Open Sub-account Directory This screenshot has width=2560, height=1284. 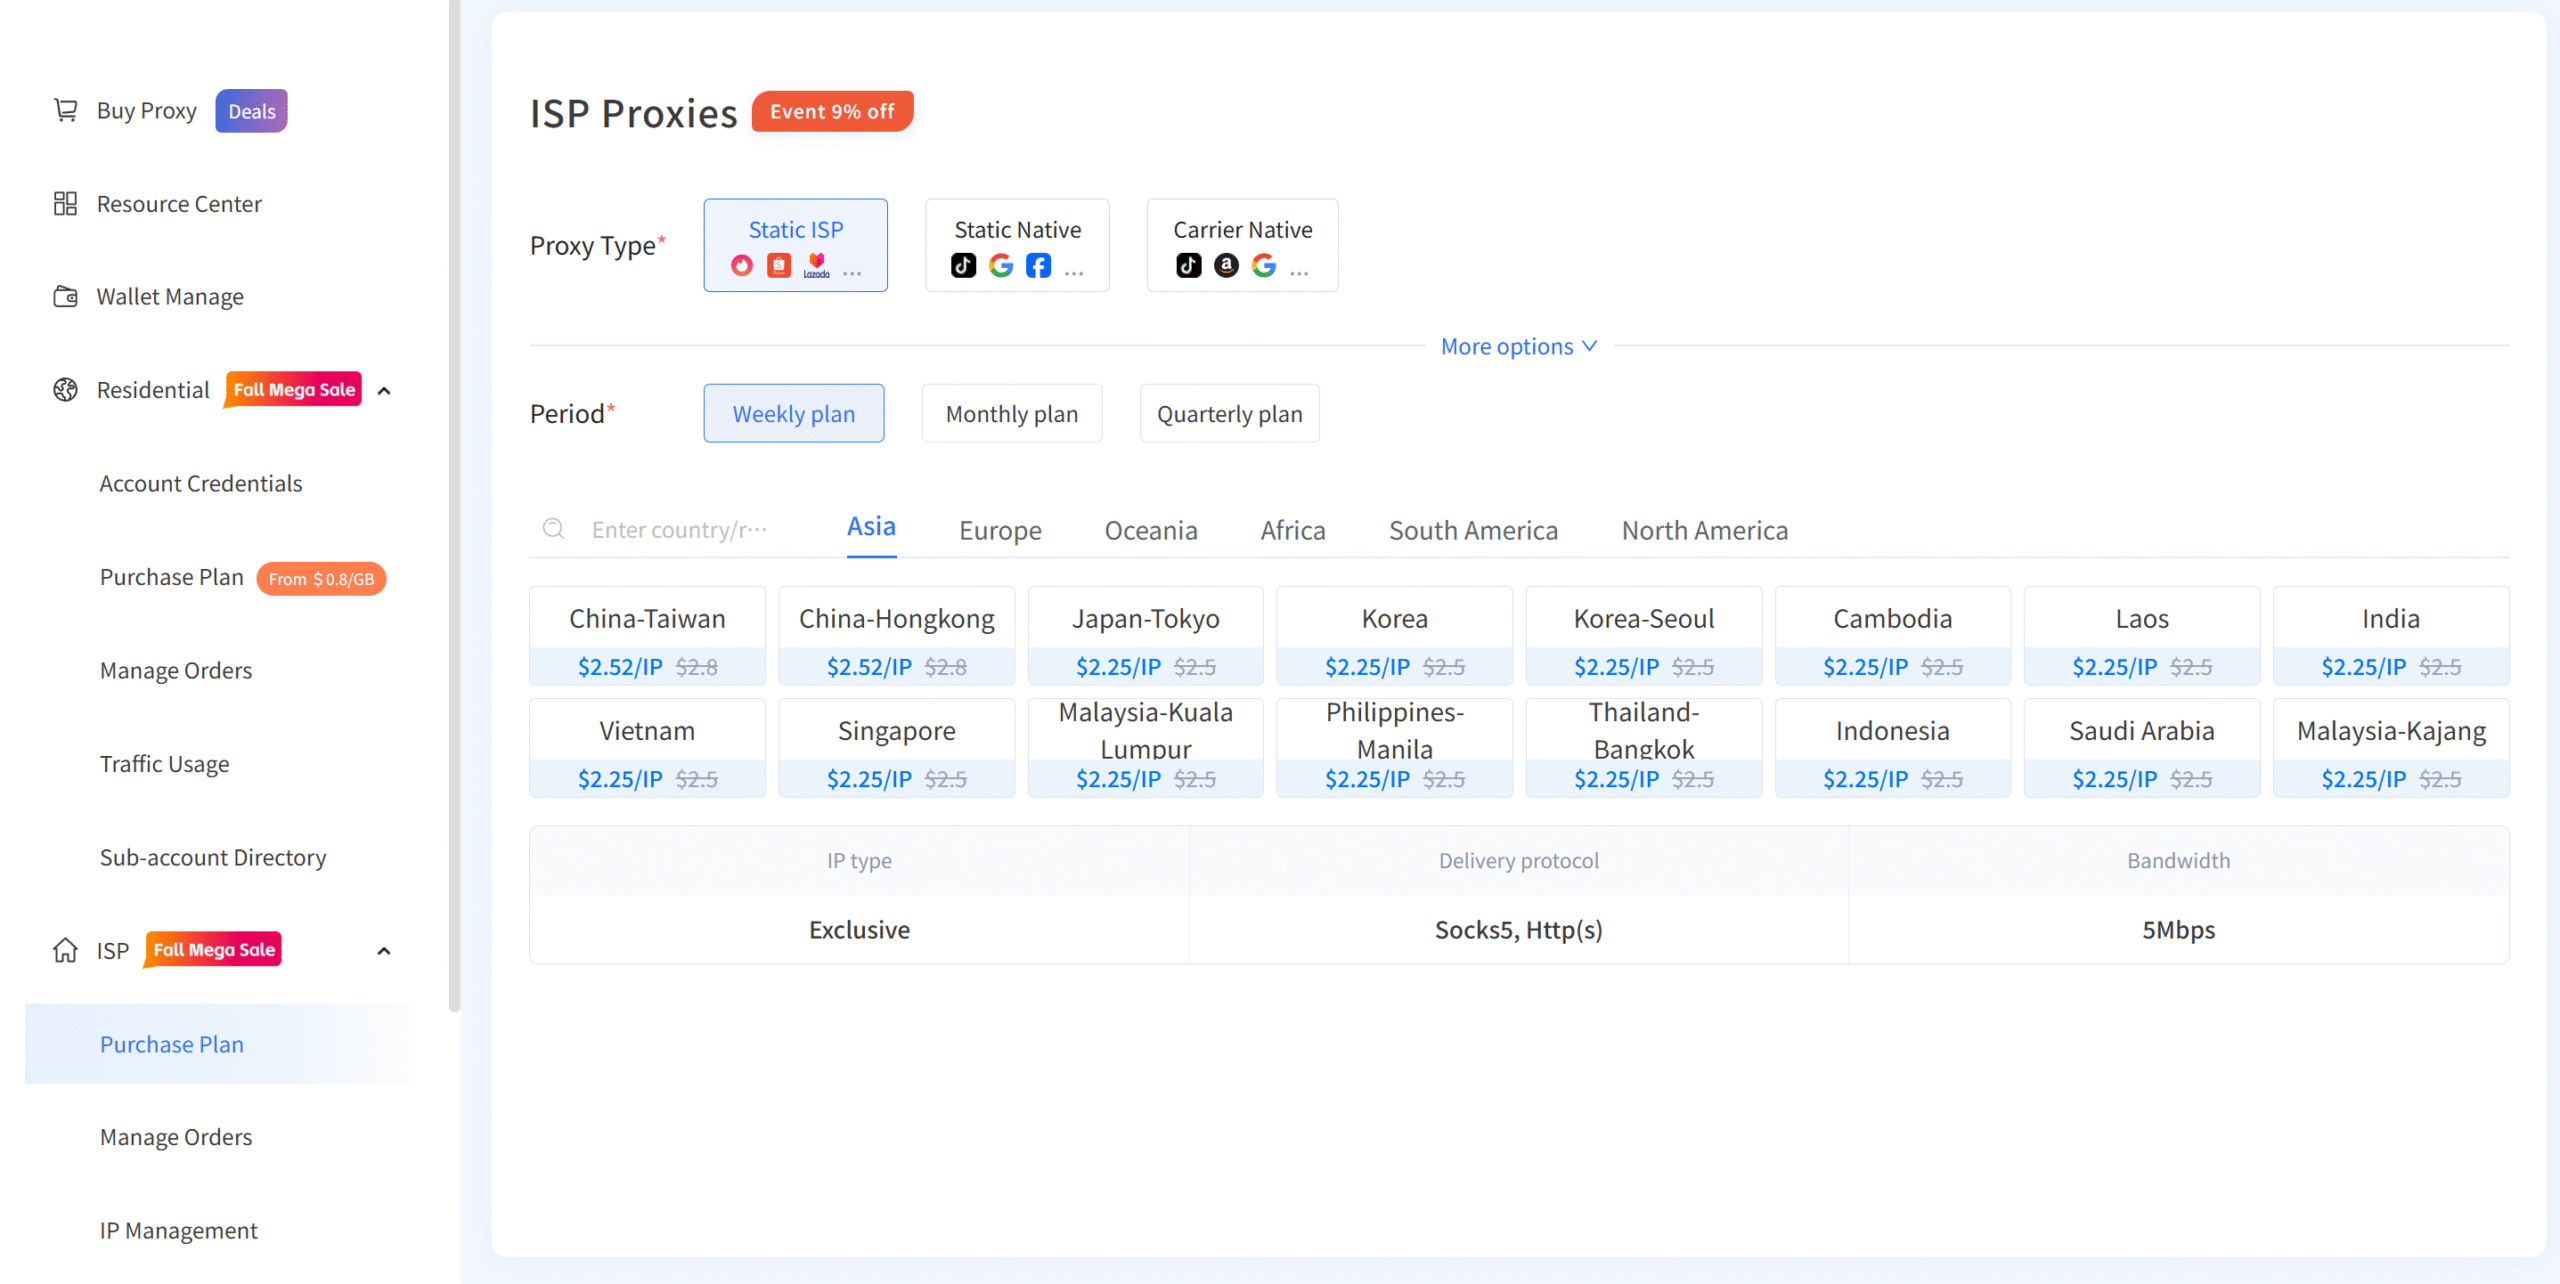point(213,858)
